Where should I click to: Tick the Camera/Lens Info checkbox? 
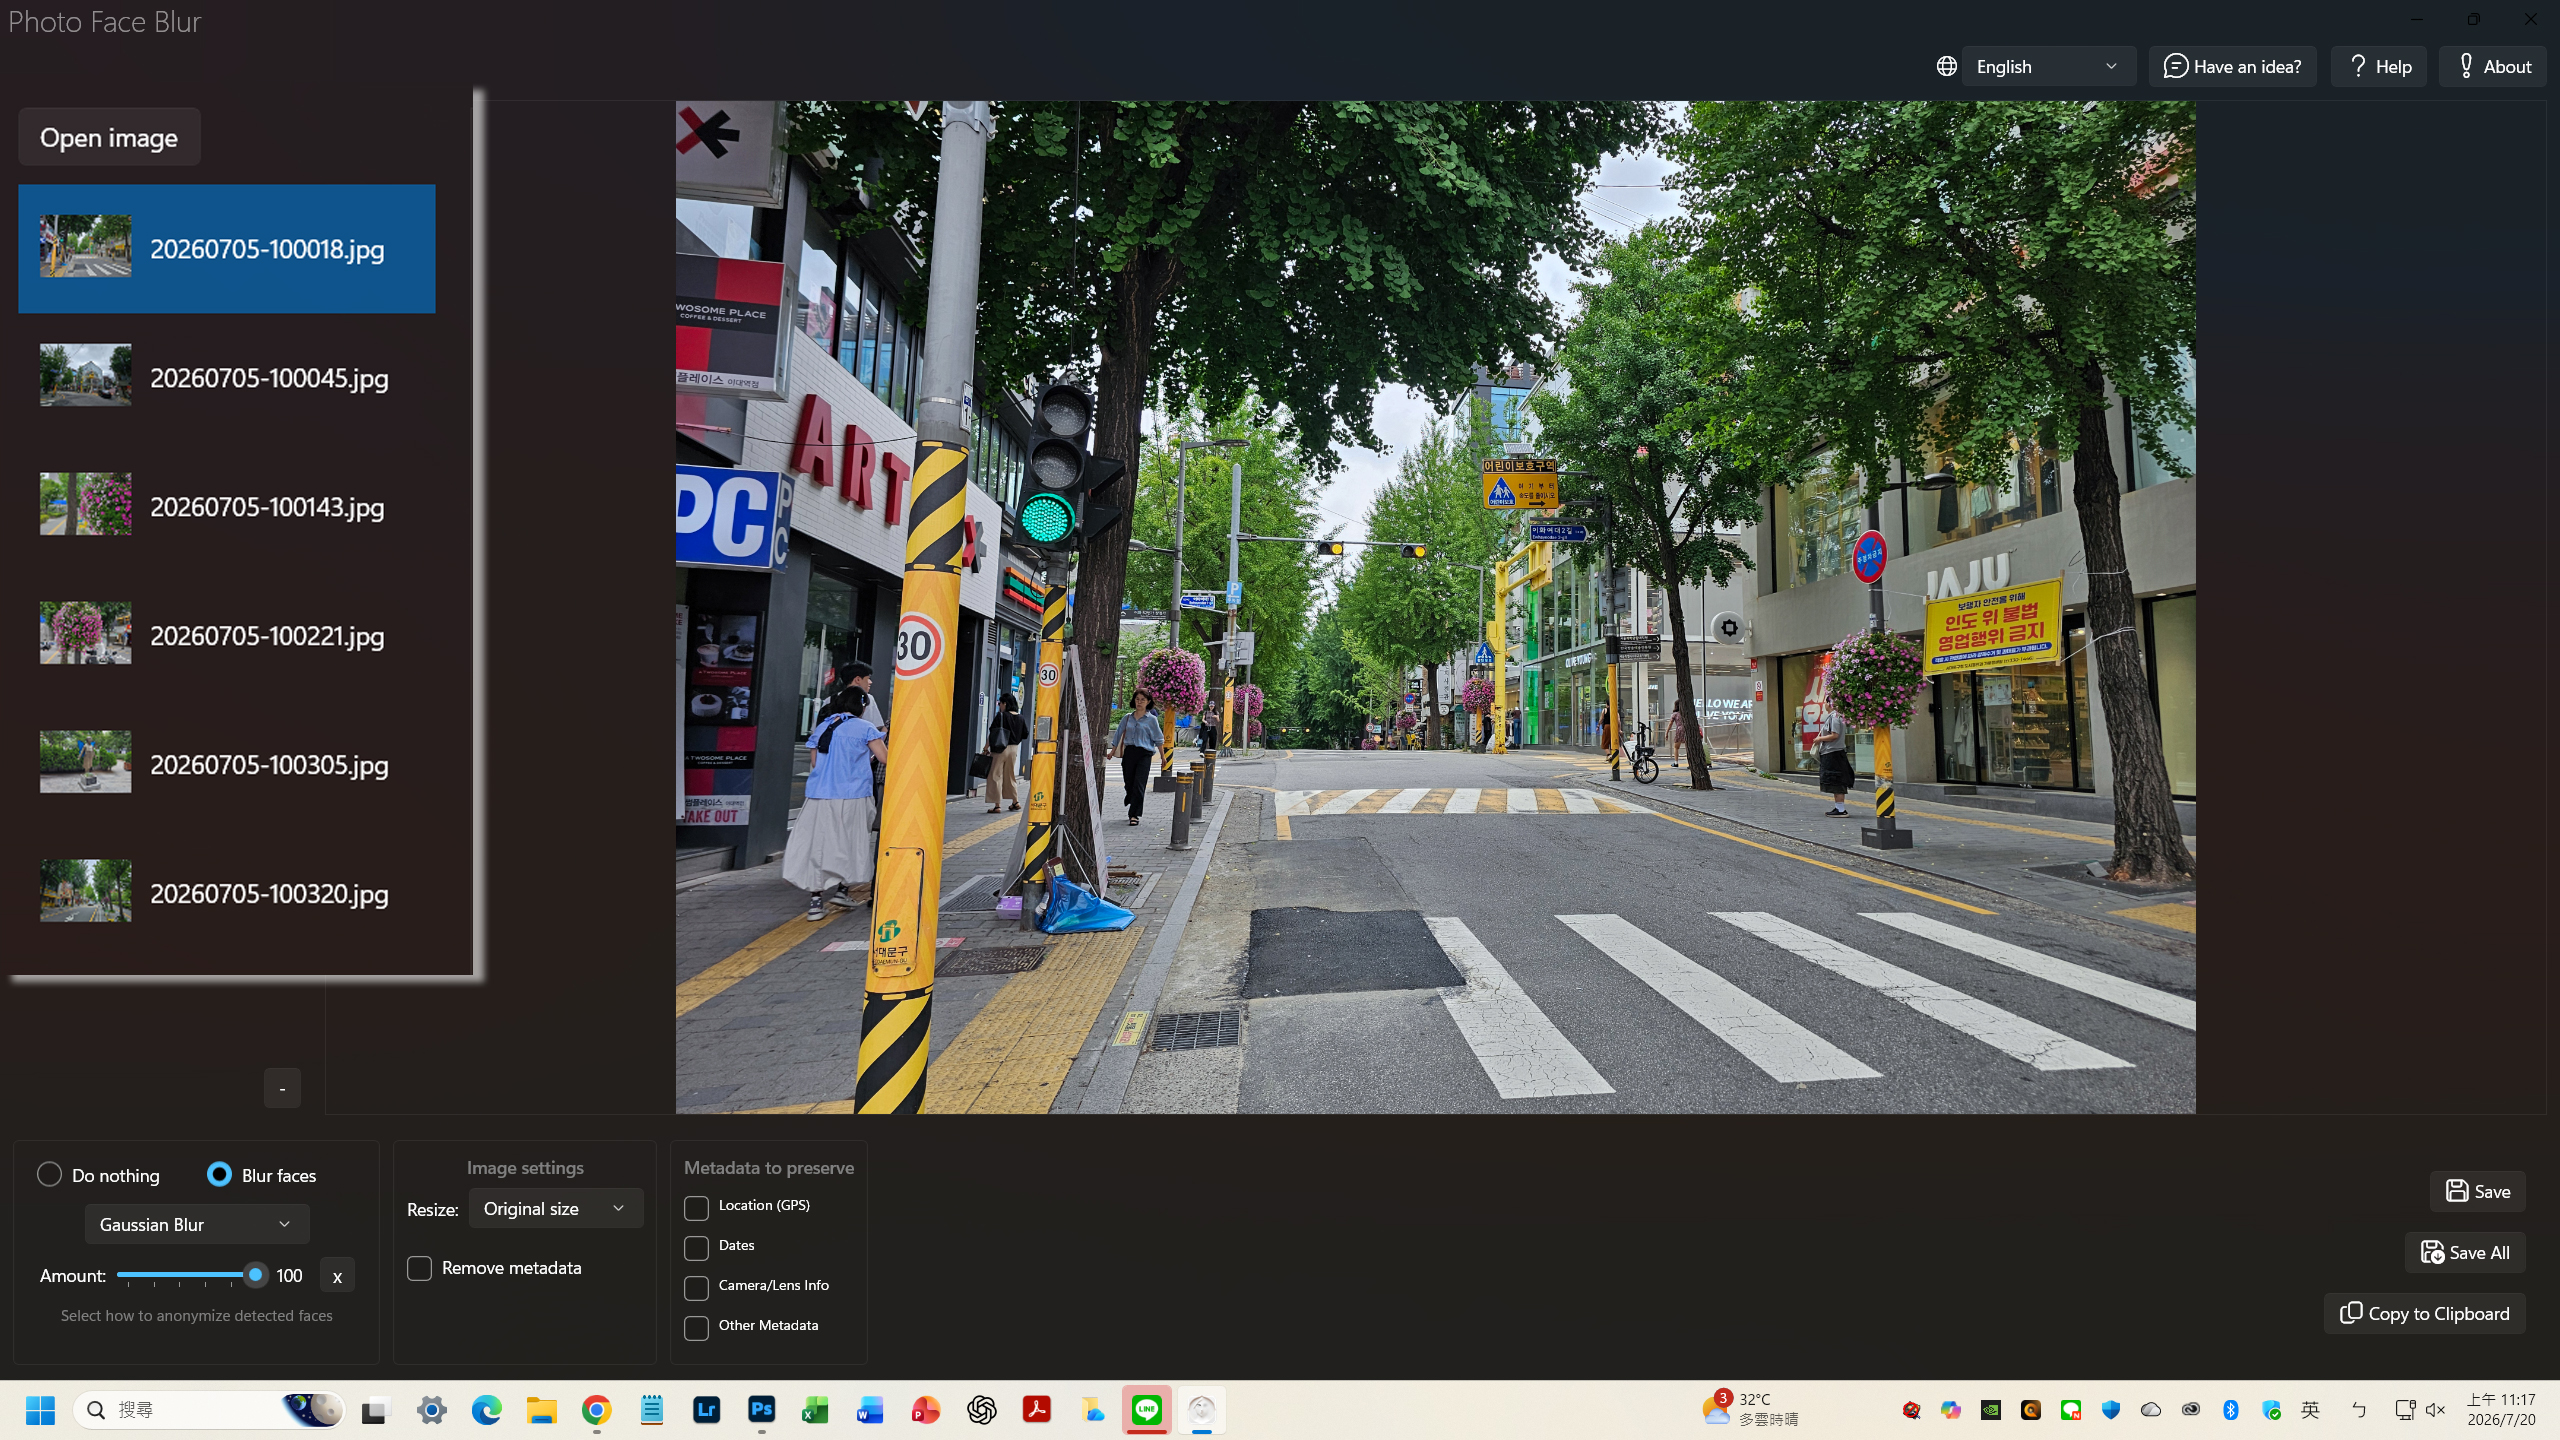coord(696,1288)
